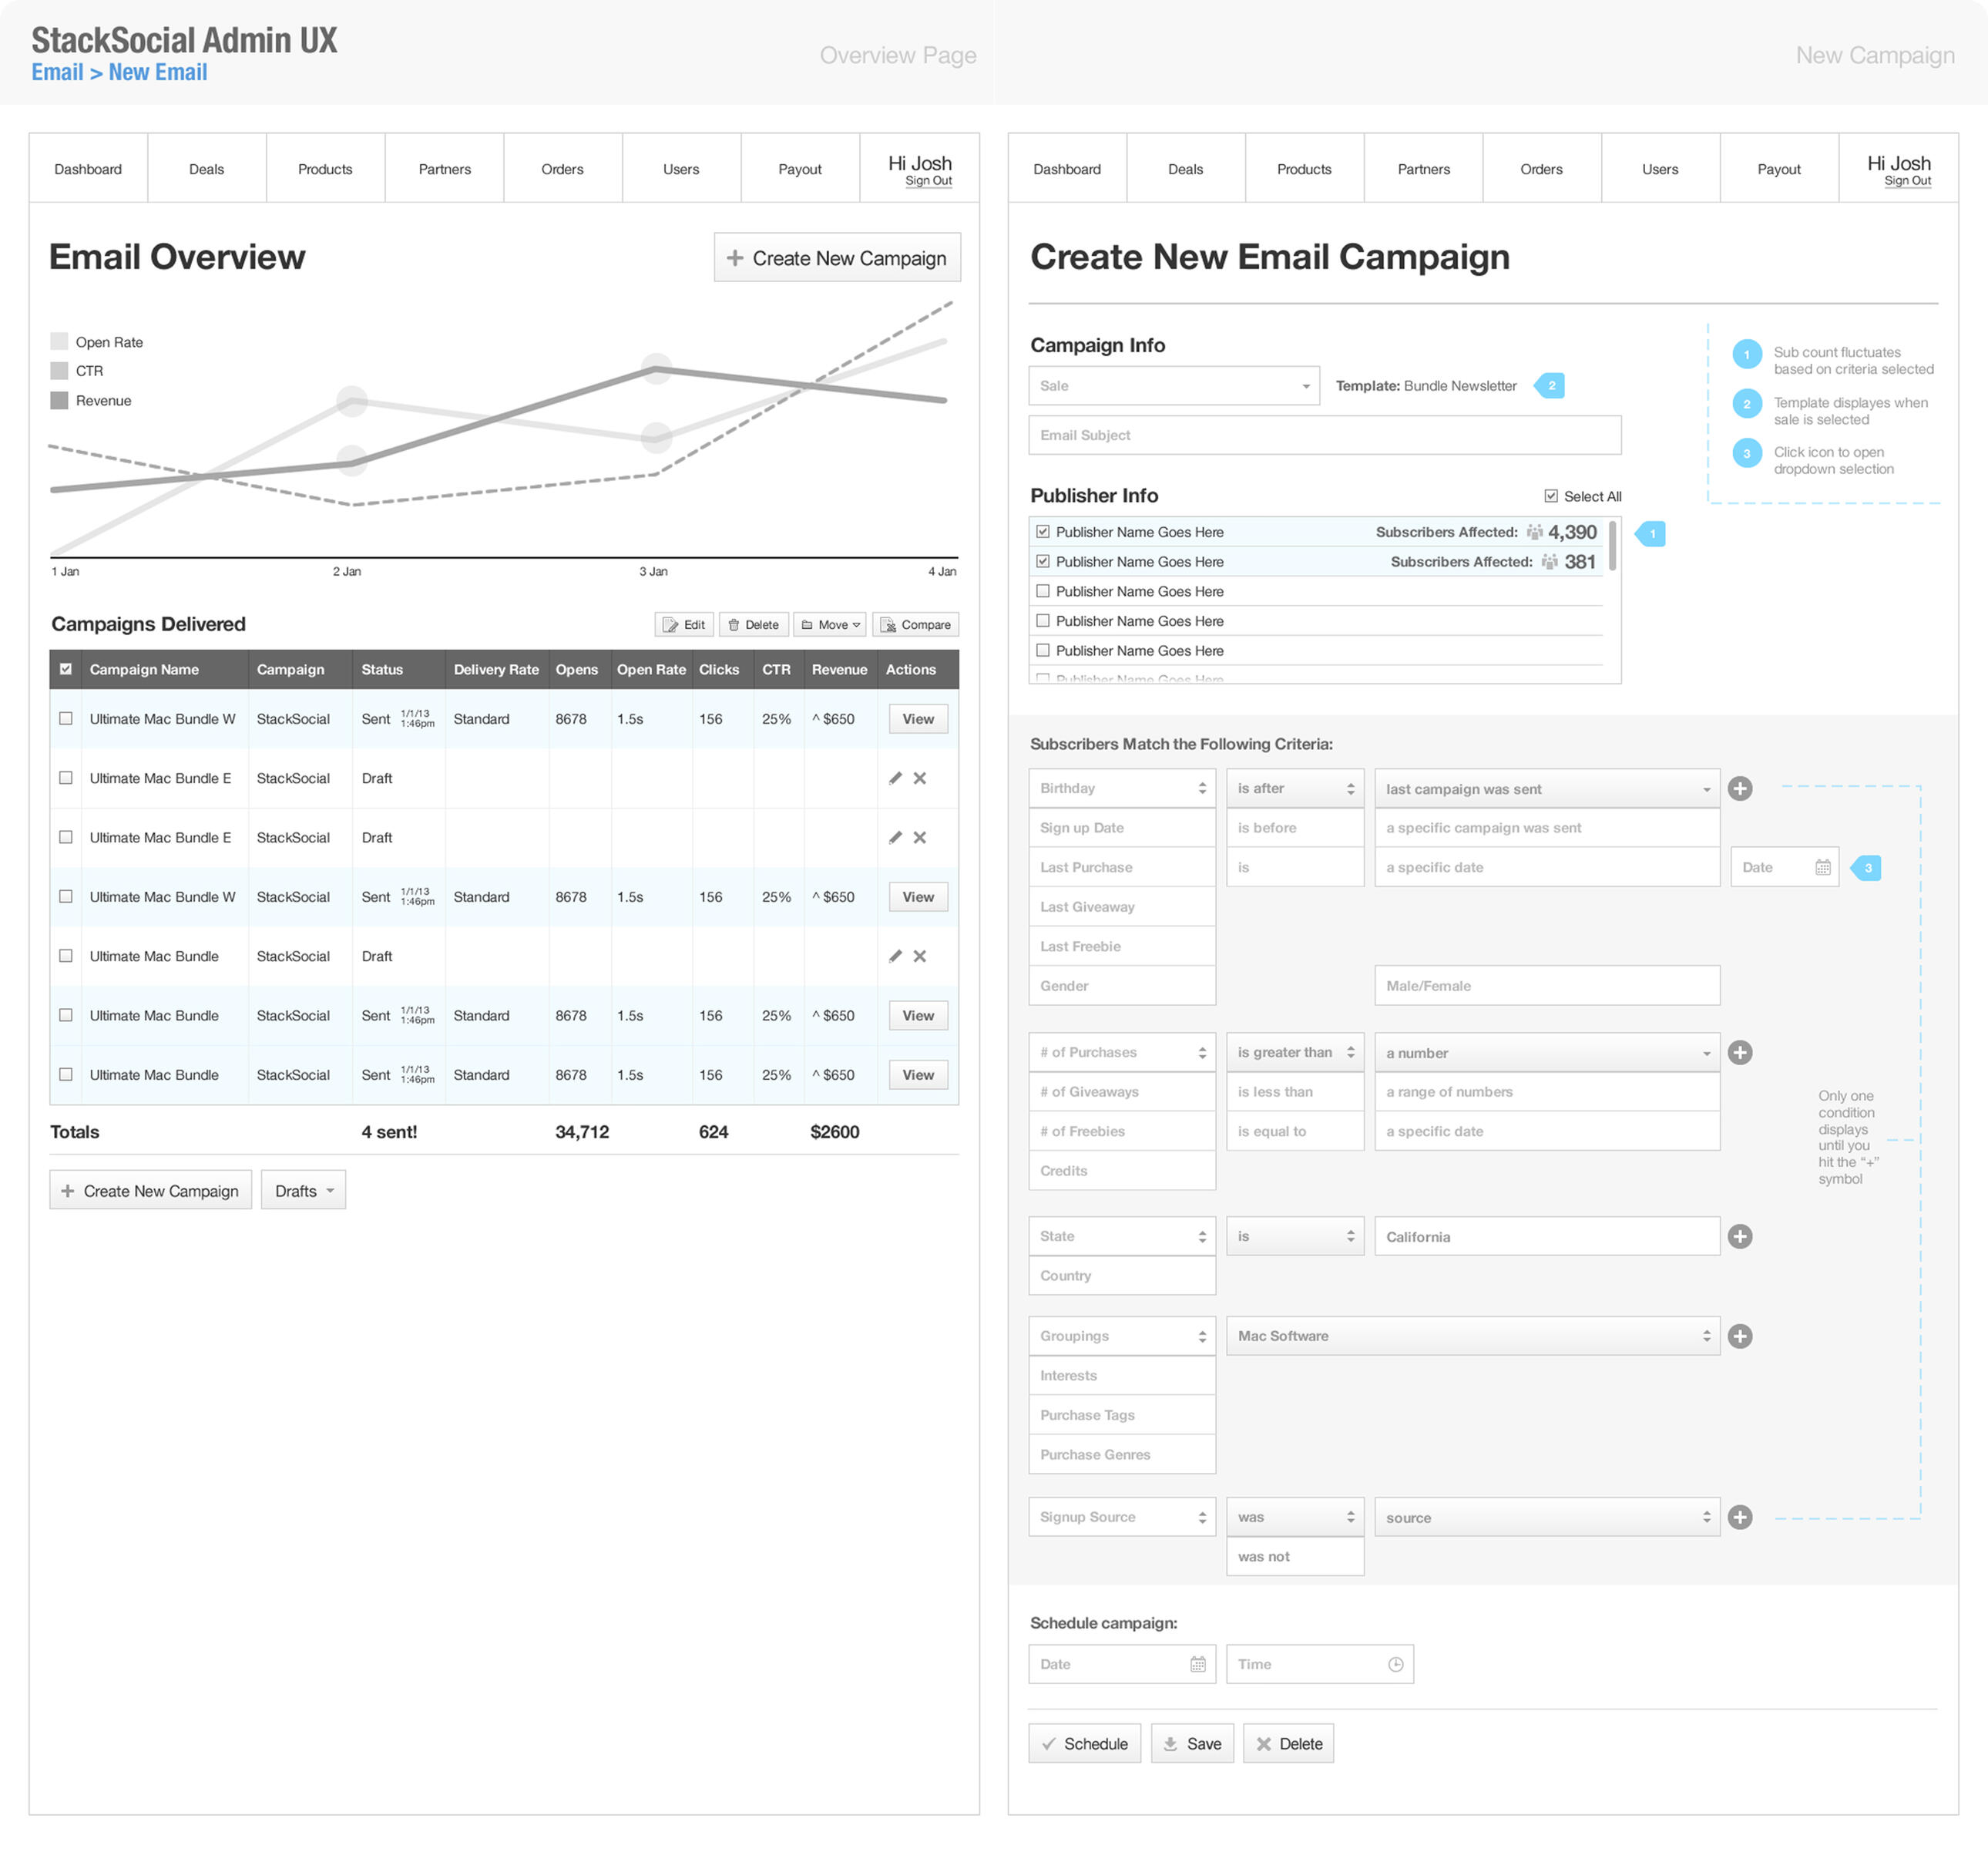This screenshot has width=1988, height=1849.
Task: Open Products tab in New Campaign nav
Action: [1304, 169]
